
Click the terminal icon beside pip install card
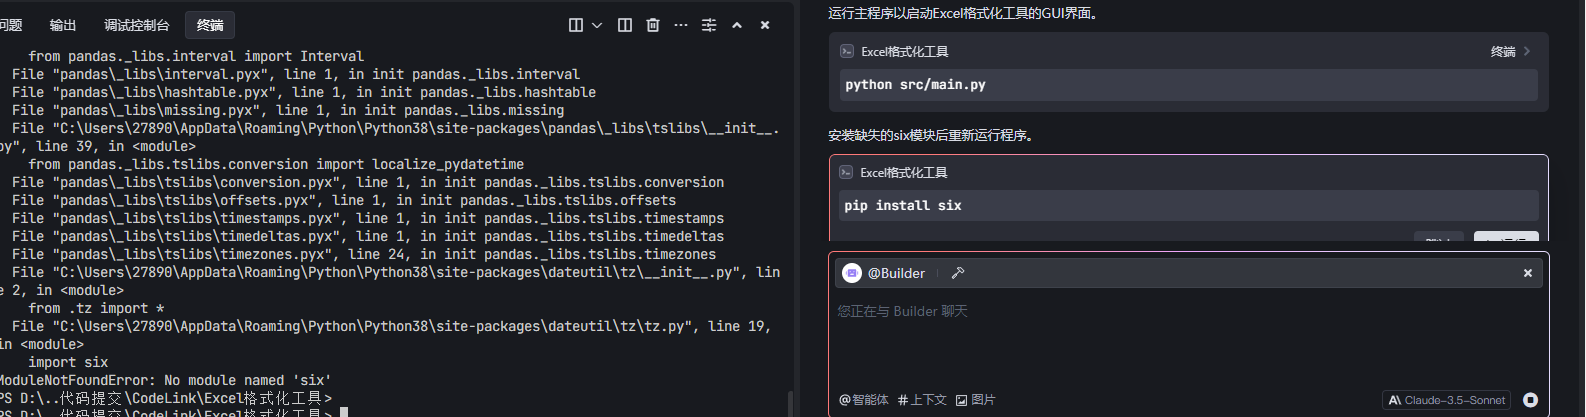(846, 172)
